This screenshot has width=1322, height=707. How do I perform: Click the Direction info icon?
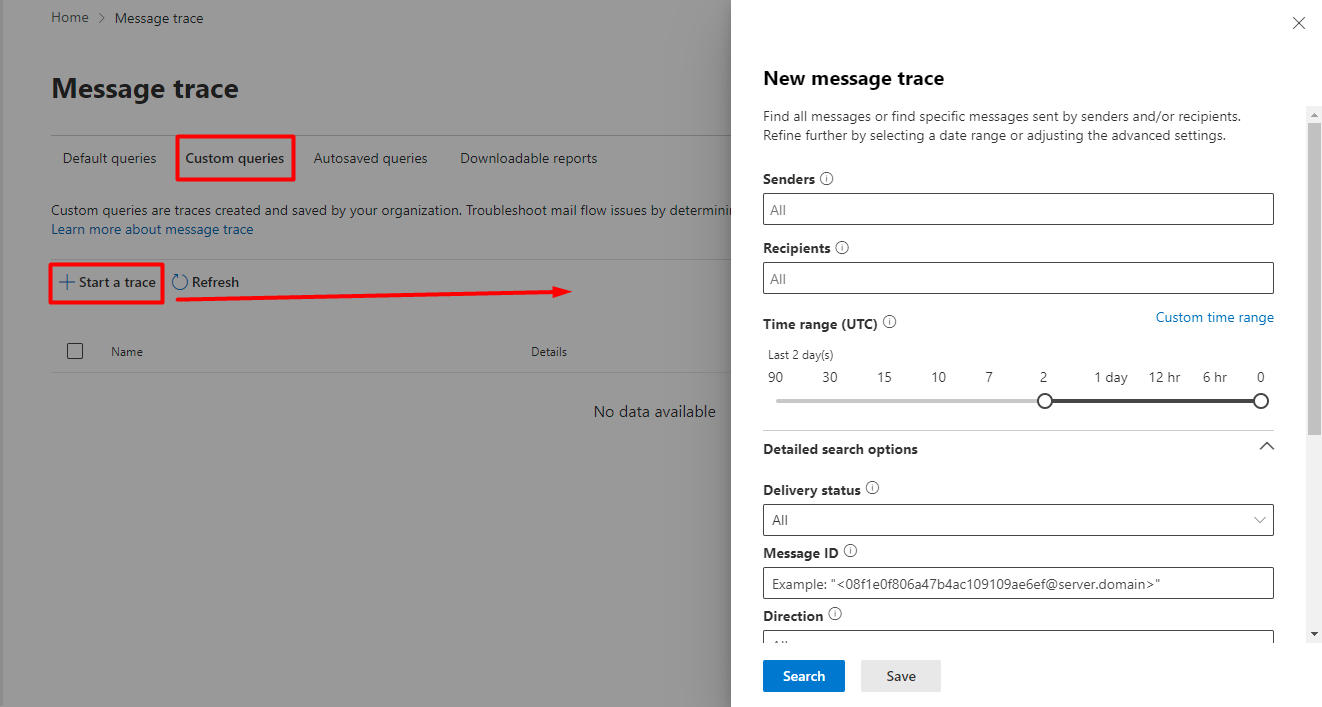pyautogui.click(x=835, y=615)
